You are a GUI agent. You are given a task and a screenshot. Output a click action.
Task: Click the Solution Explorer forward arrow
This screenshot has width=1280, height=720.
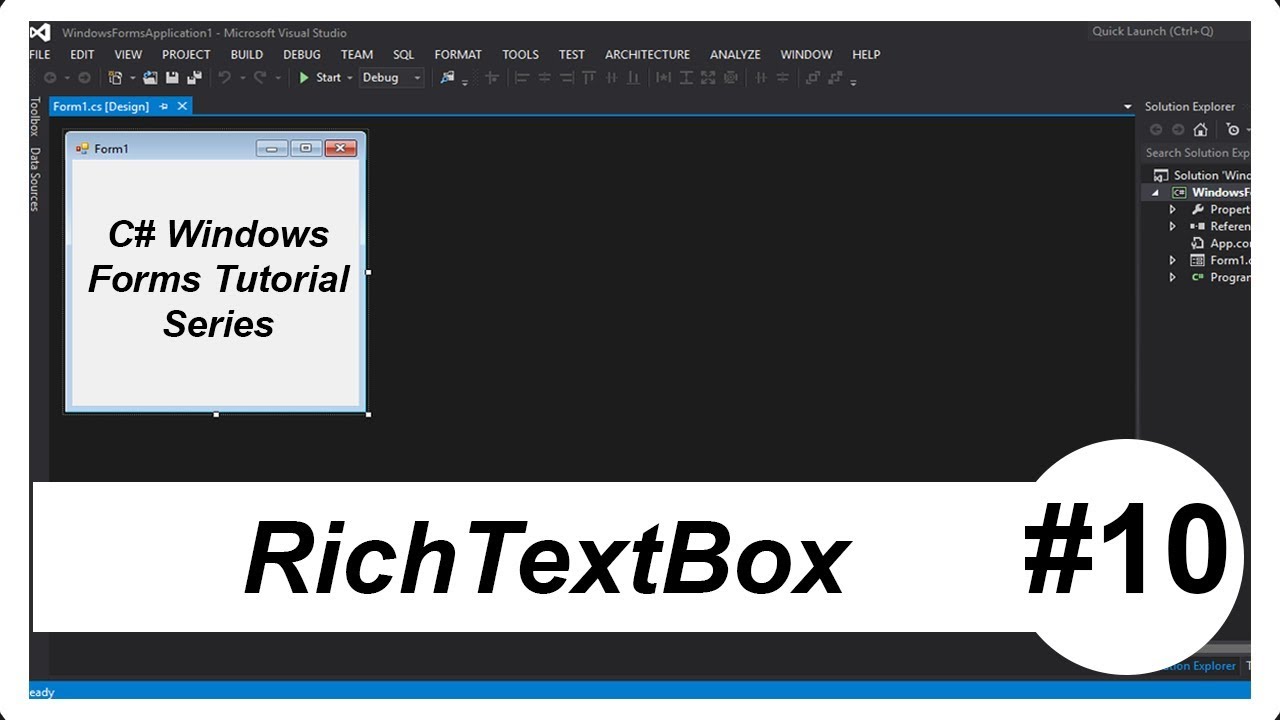[x=1178, y=130]
